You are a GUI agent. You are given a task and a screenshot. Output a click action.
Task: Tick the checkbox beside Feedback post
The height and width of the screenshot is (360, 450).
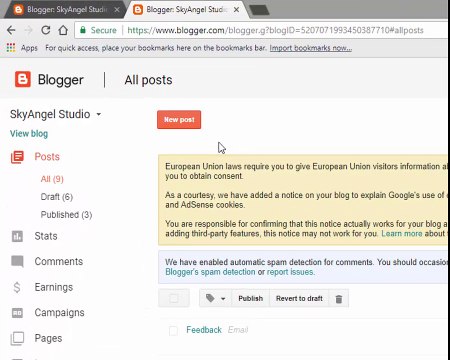173,331
